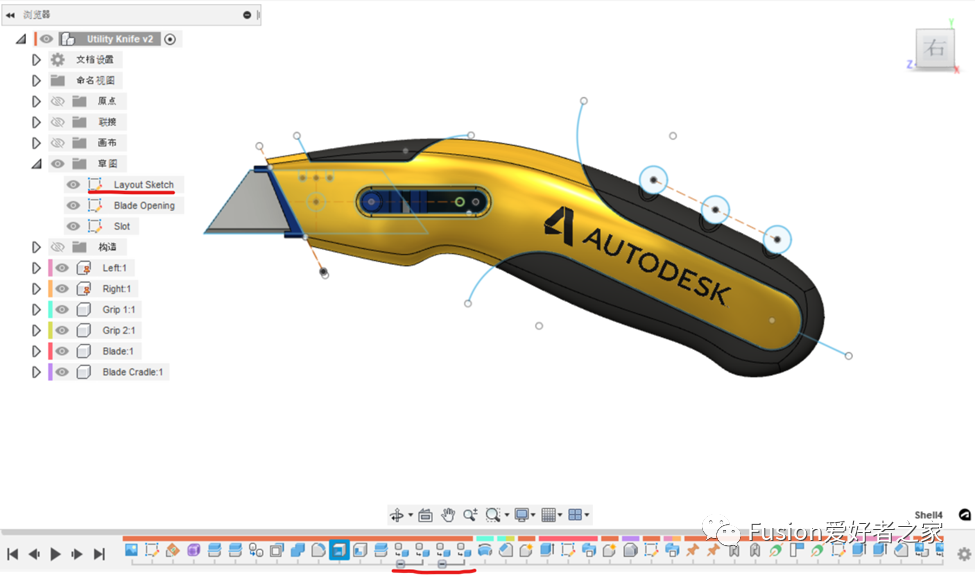Viewport: 975px width, 575px height.
Task: Open timeline settings gear icon
Action: click(x=964, y=554)
